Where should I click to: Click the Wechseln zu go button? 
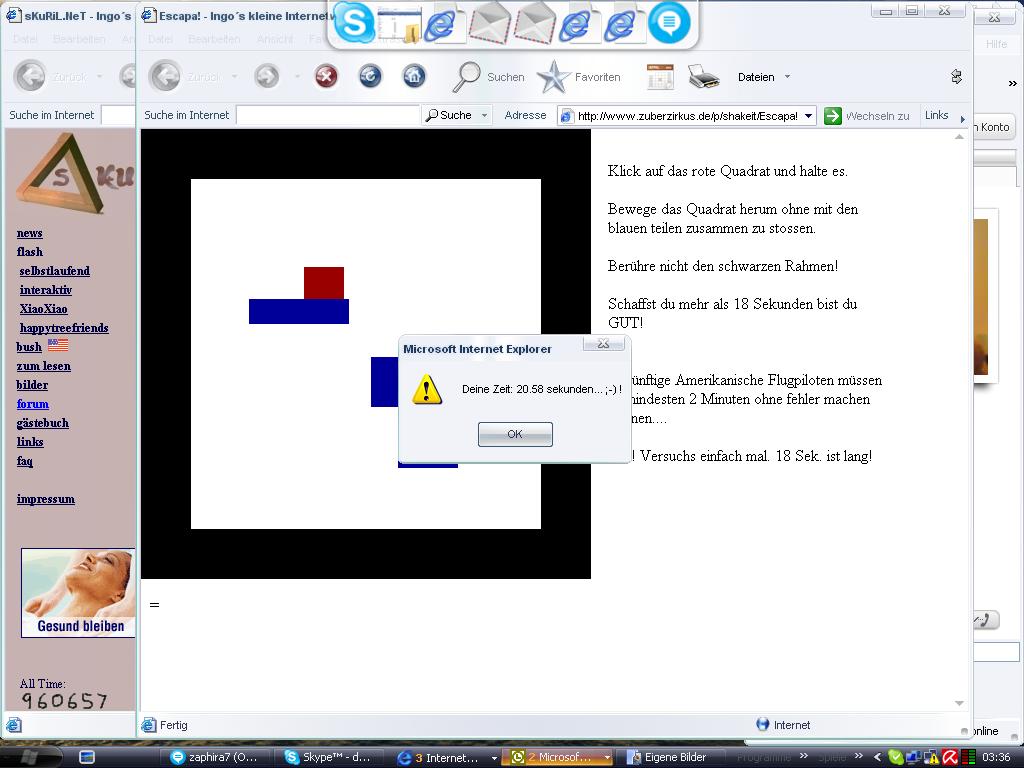867,116
